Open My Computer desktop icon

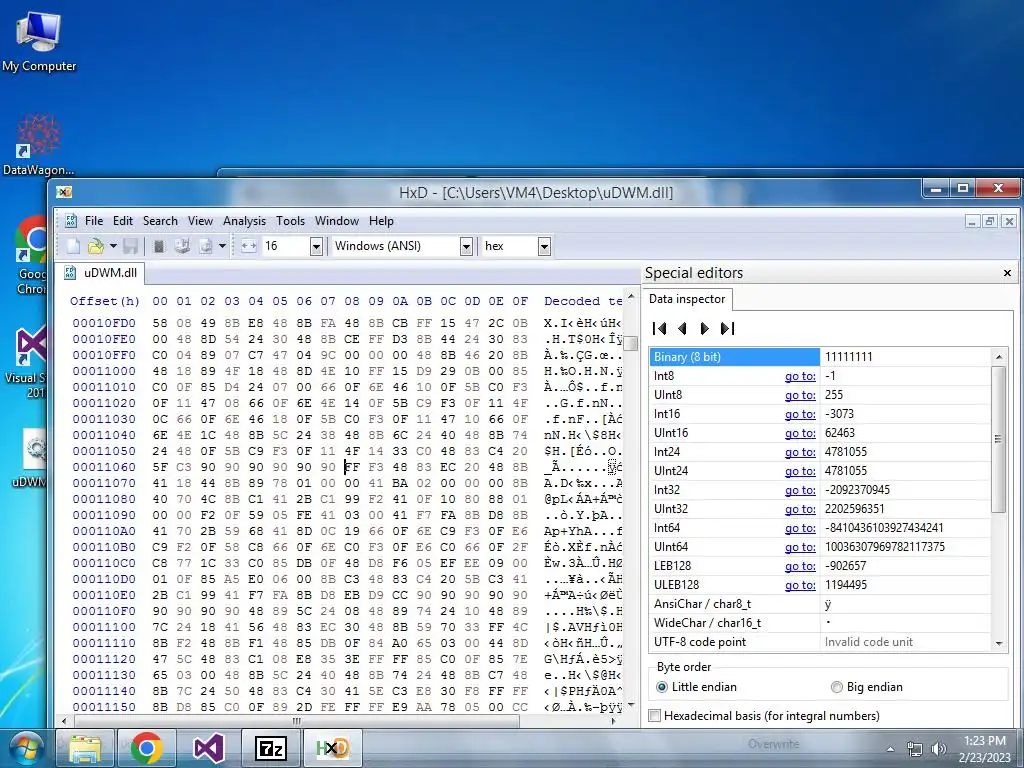point(39,41)
